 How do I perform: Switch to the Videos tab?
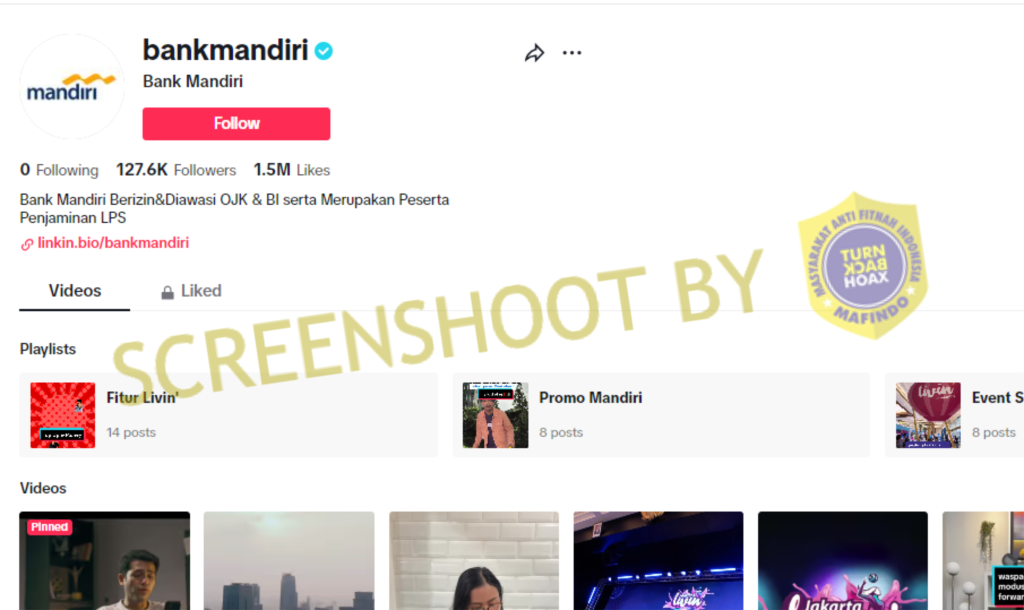(x=74, y=291)
